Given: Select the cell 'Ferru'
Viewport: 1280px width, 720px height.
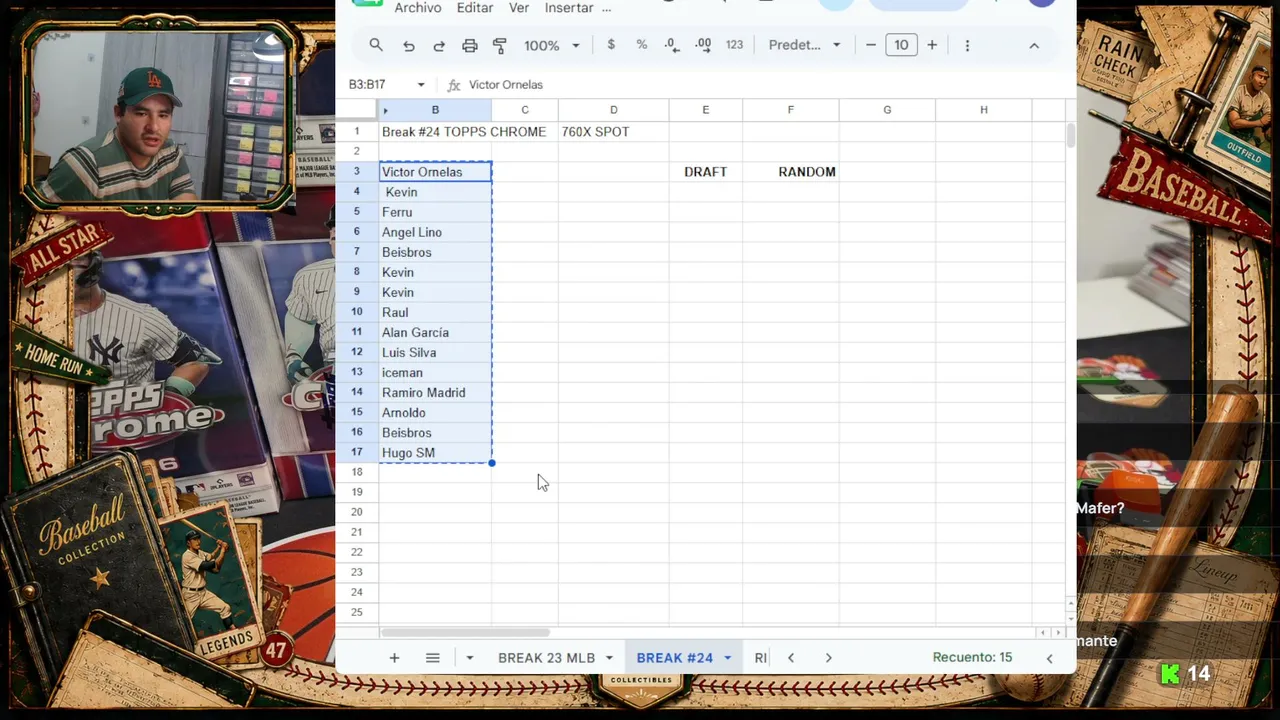Looking at the screenshot, I should click(435, 212).
